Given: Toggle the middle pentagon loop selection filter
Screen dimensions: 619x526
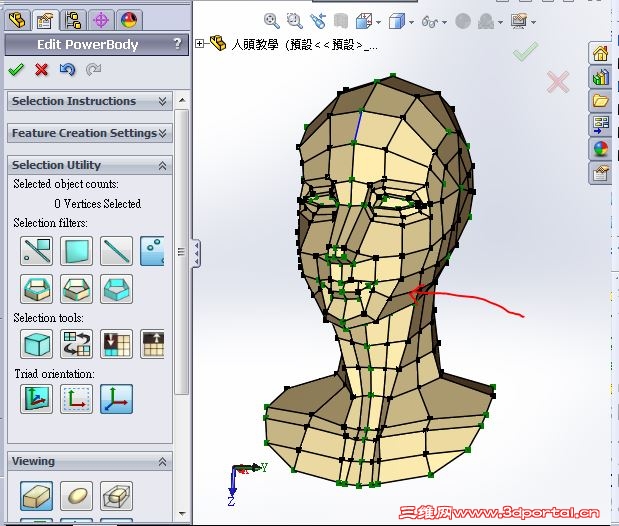Looking at the screenshot, I should point(77,289).
